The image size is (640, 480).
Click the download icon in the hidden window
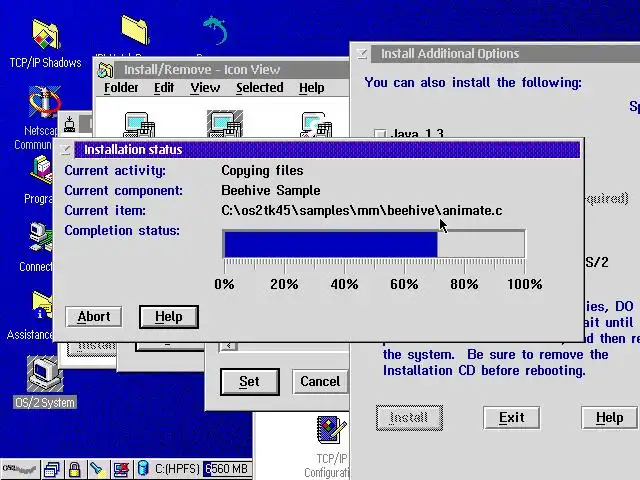[x=70, y=124]
